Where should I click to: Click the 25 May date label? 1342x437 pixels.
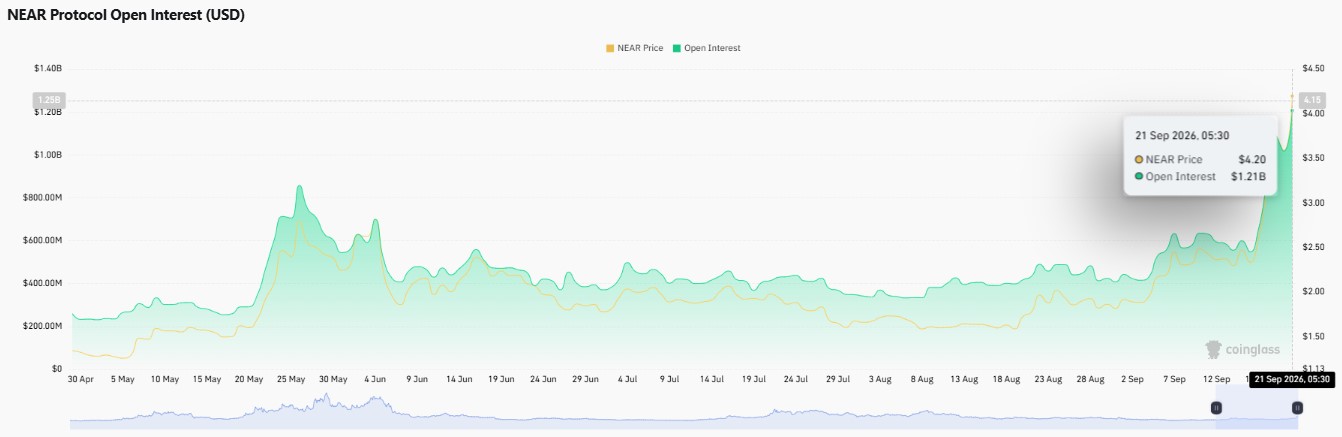click(x=291, y=380)
